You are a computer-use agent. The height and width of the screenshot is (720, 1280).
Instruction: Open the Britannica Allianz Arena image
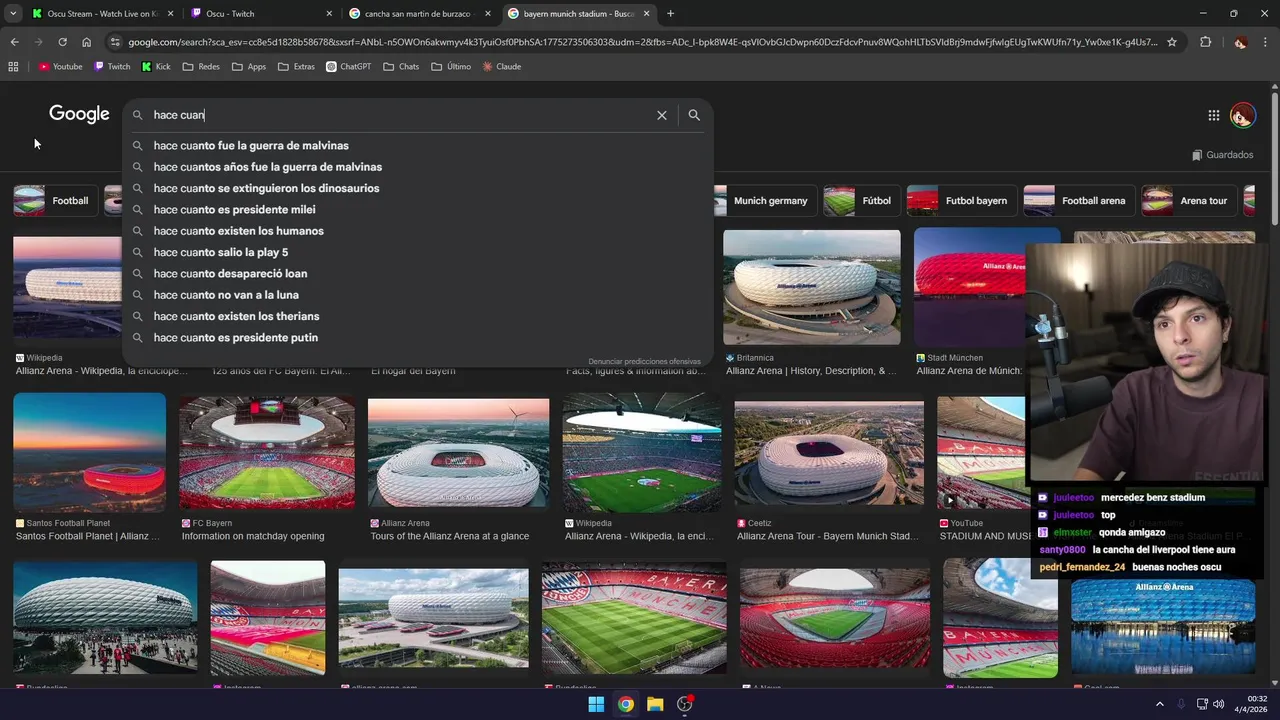811,287
